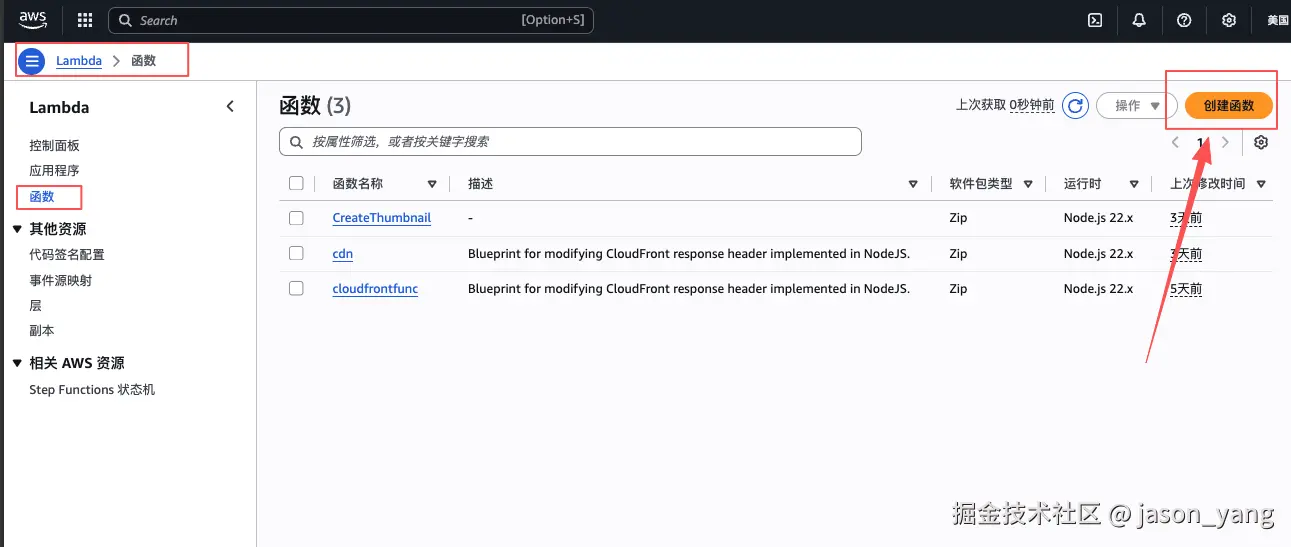The width and height of the screenshot is (1291, 547).
Task: Open the help question mark icon
Action: 1184,20
